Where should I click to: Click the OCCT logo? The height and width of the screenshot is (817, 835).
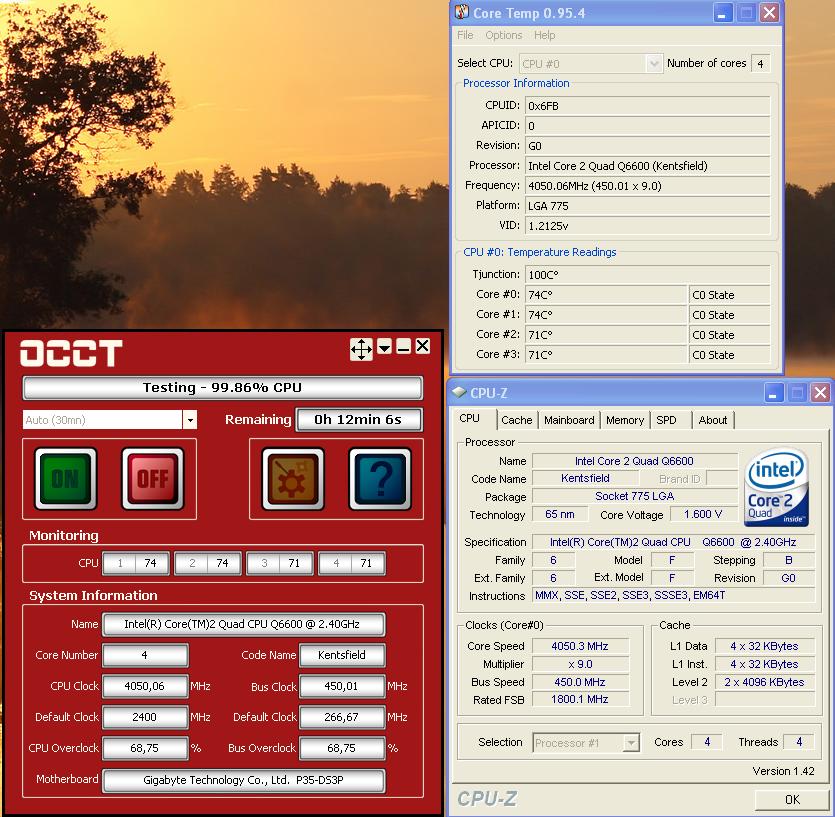71,353
